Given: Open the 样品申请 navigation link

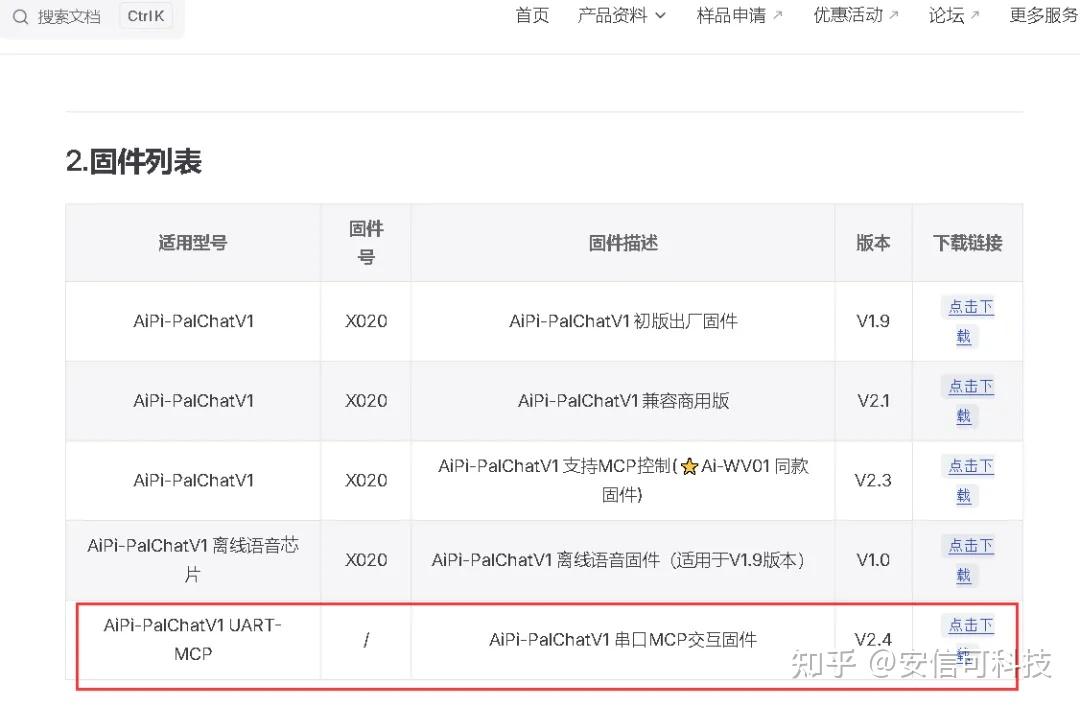Looking at the screenshot, I should 739,15.
